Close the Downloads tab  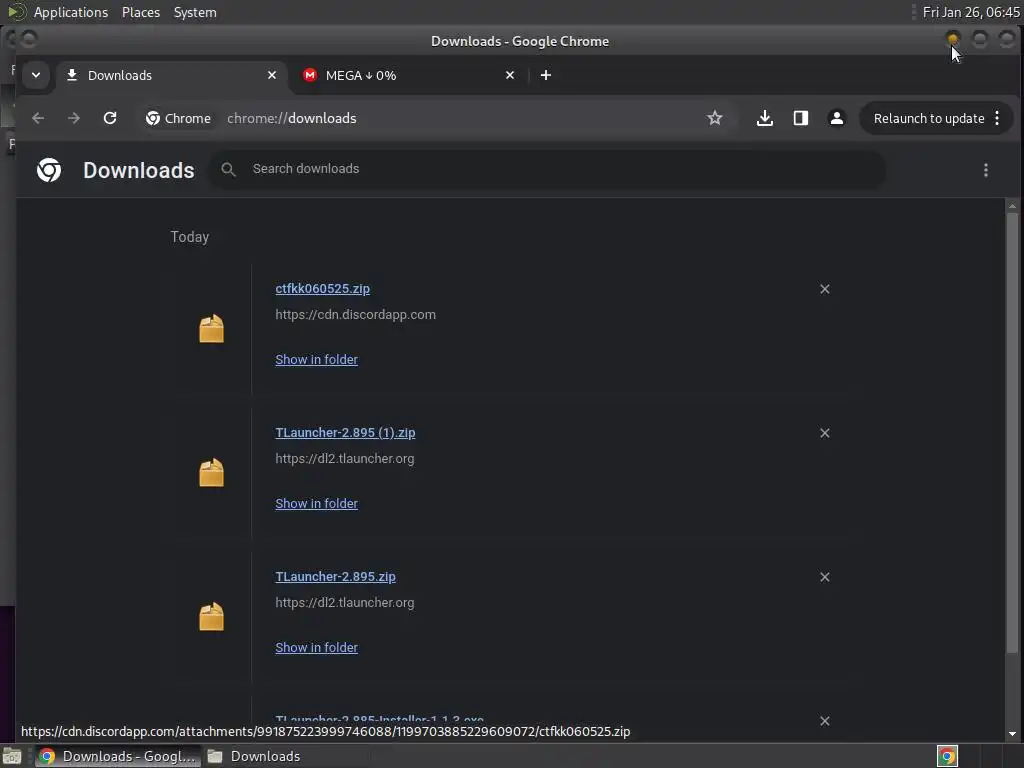(272, 75)
